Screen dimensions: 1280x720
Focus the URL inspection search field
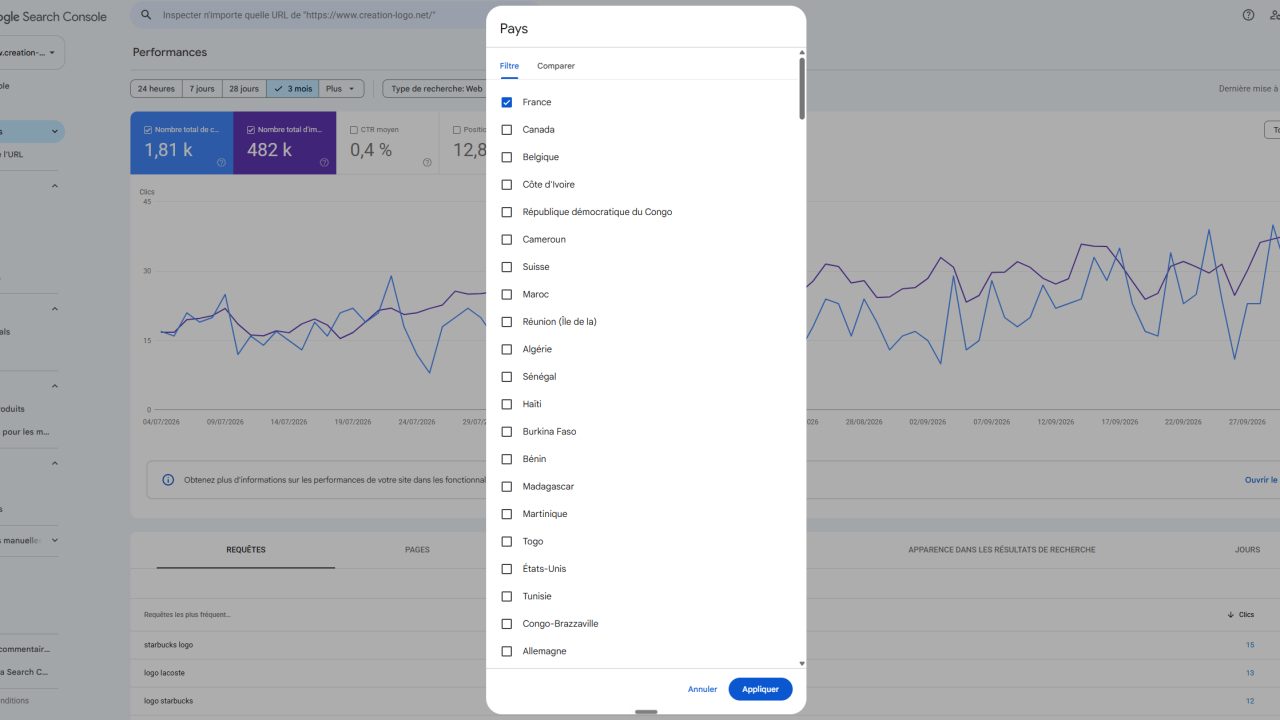coord(310,15)
